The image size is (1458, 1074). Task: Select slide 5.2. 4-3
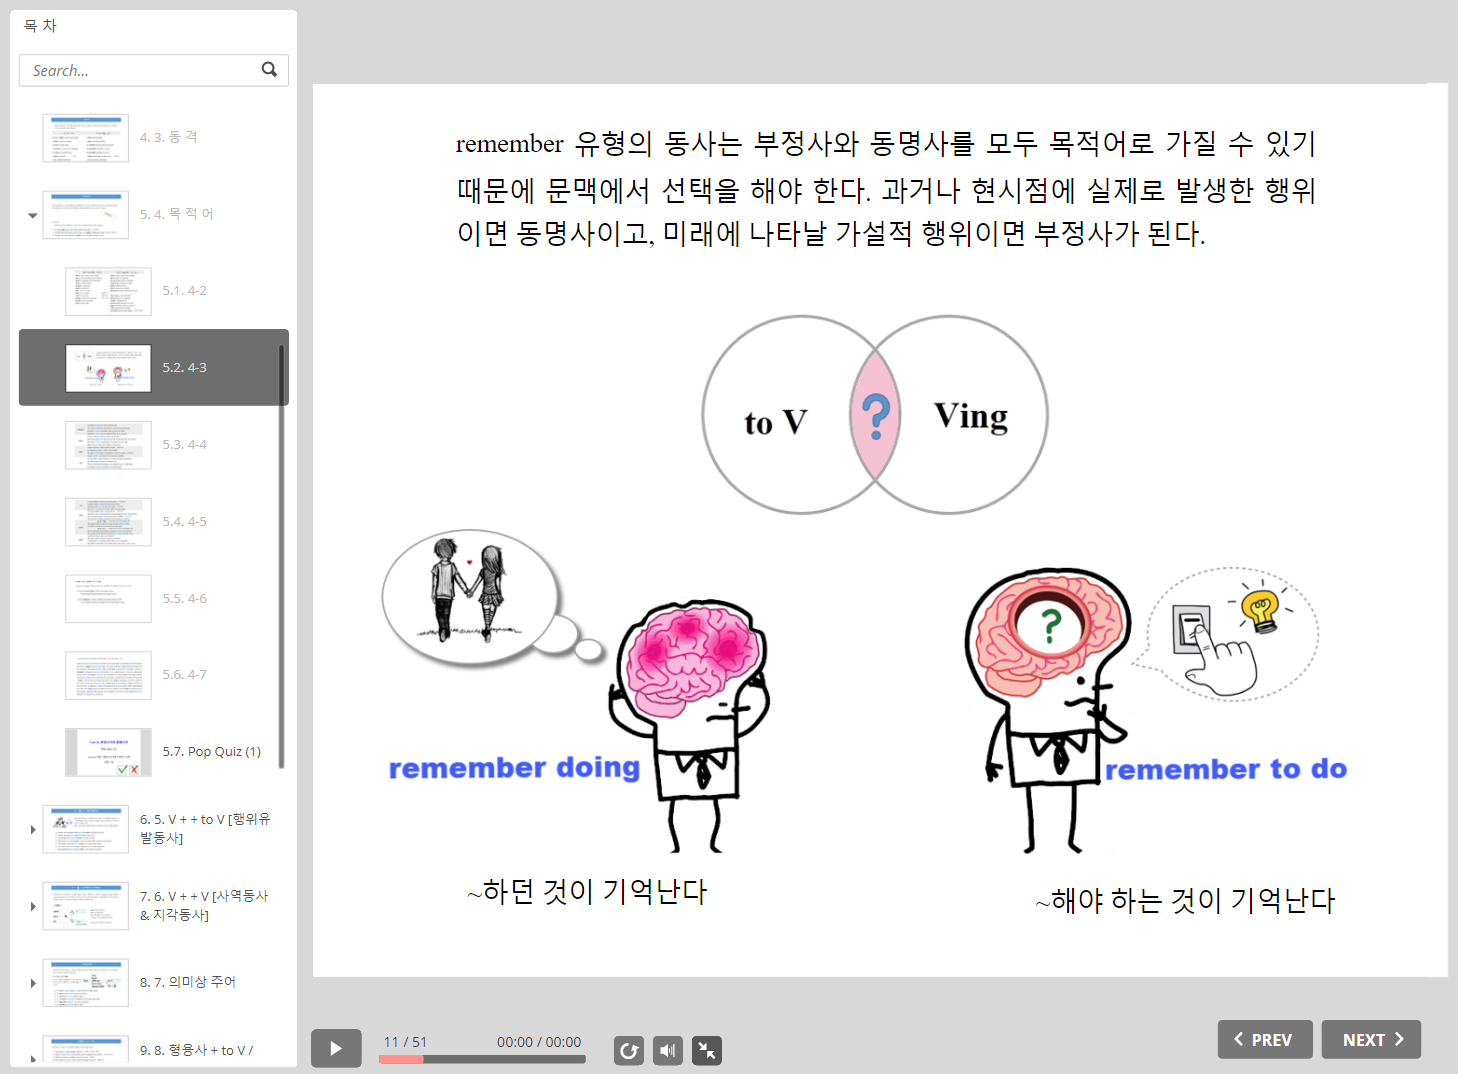coord(153,367)
